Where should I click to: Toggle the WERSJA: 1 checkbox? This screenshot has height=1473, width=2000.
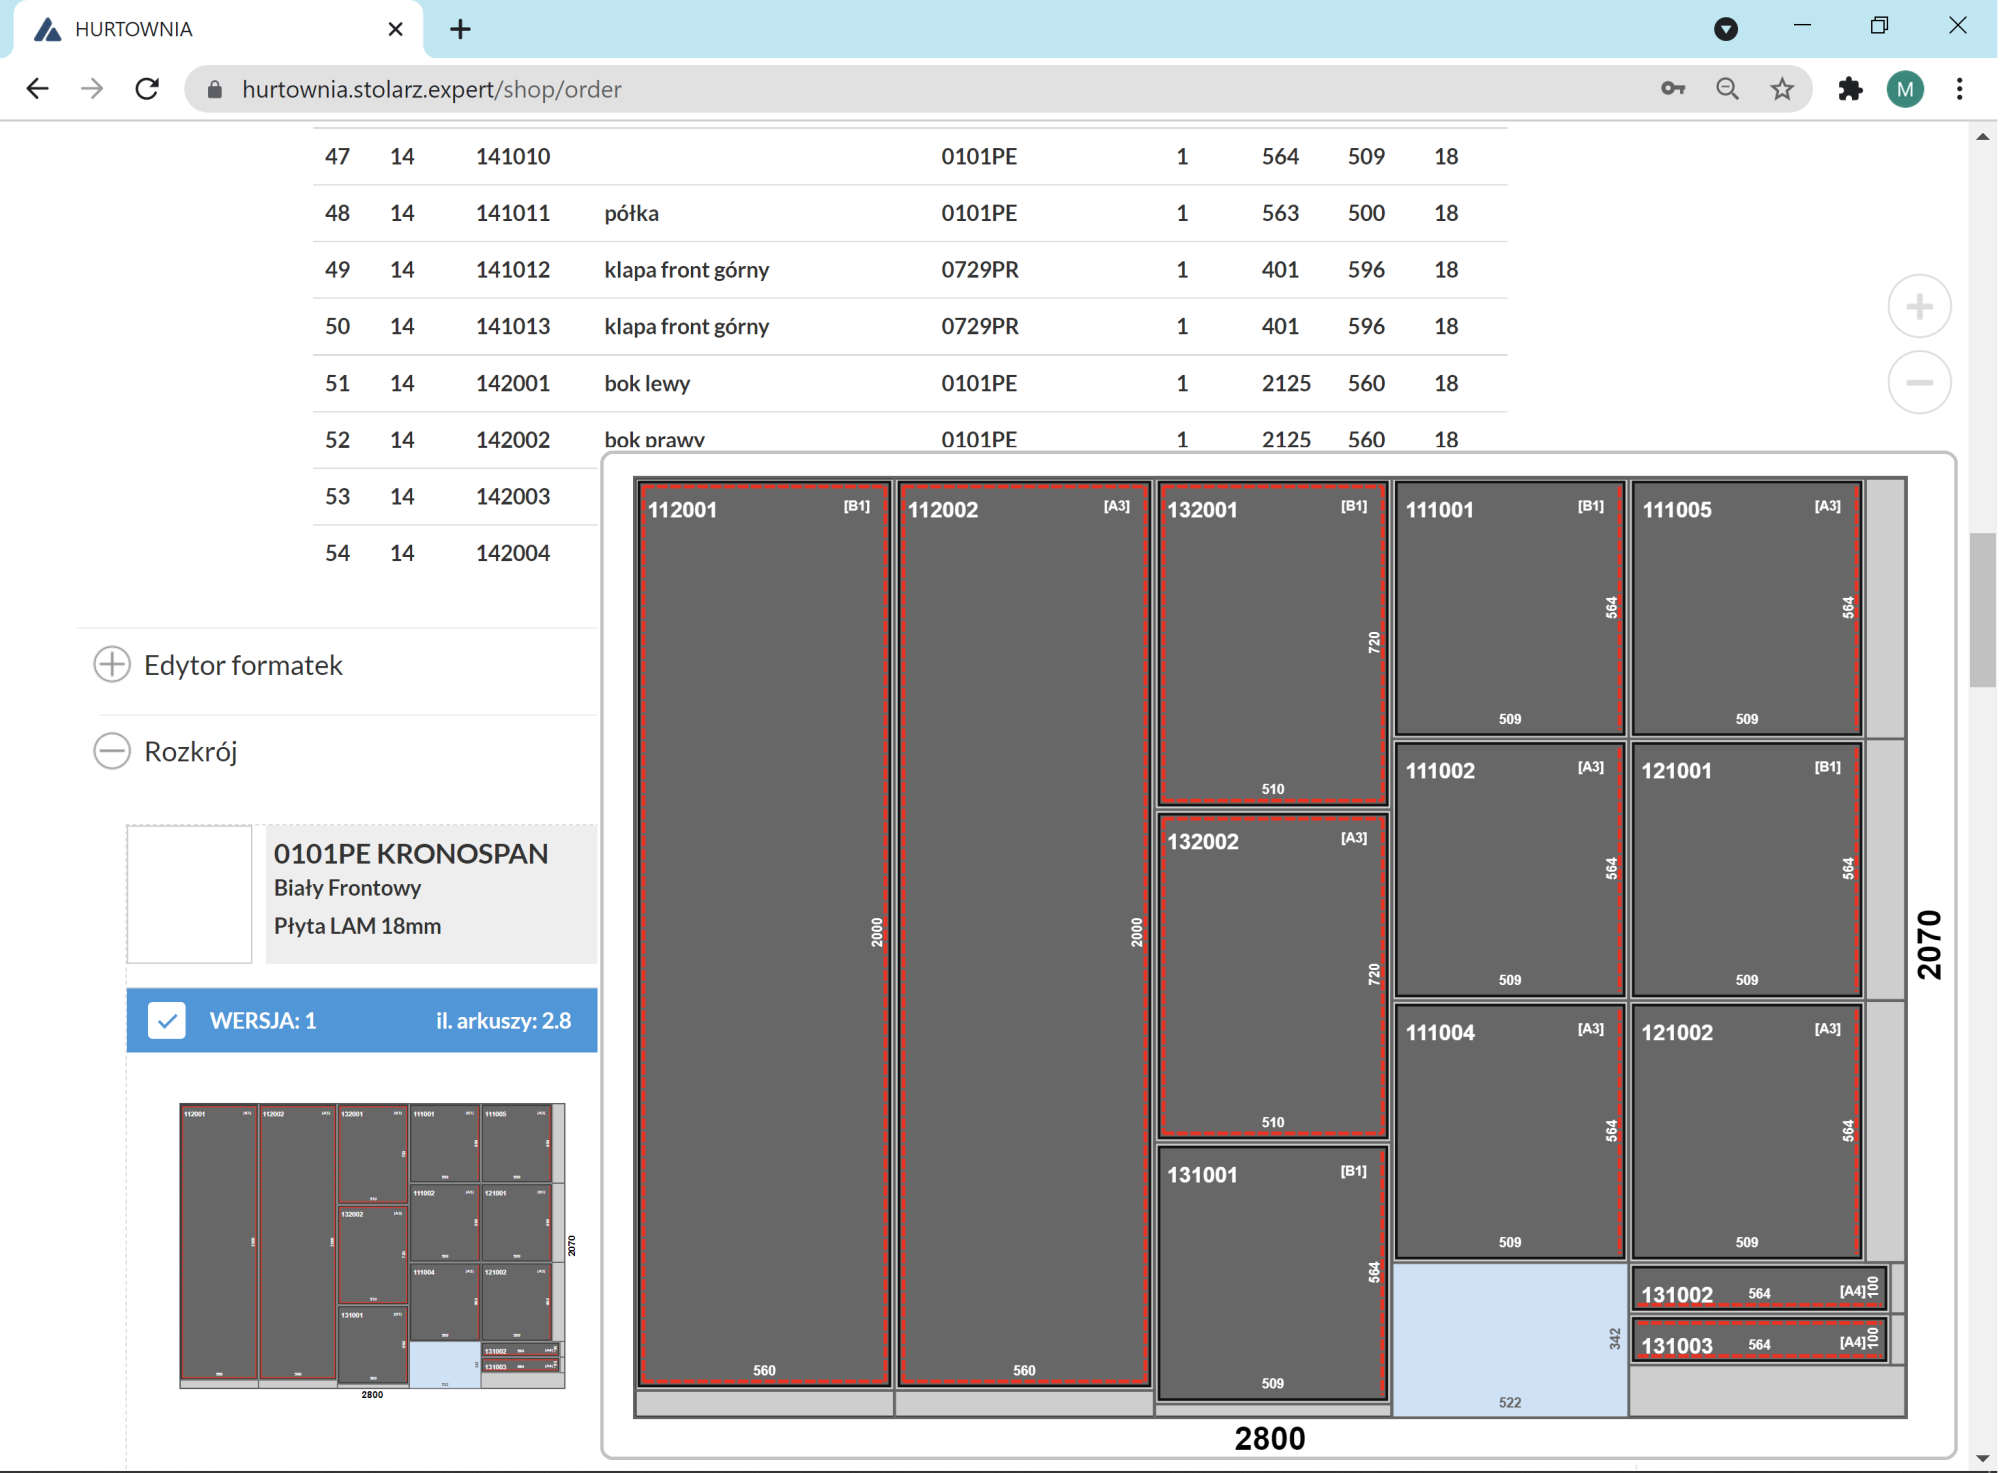[x=167, y=1020]
